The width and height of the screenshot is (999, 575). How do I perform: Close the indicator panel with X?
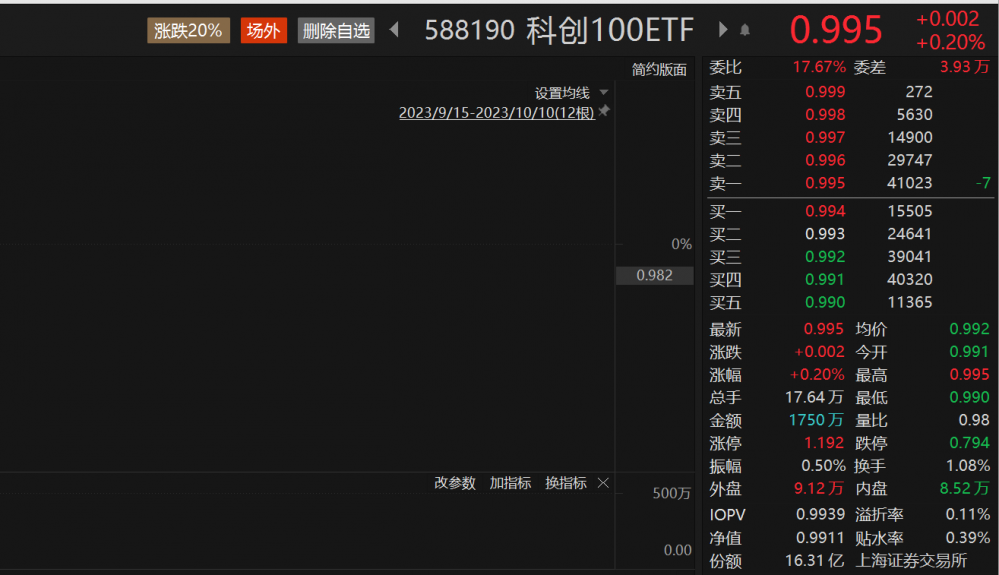[603, 483]
